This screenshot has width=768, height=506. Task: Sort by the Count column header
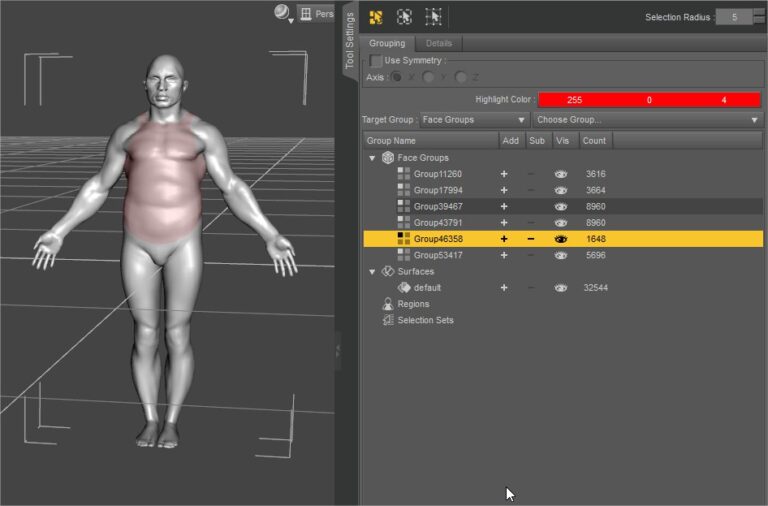coord(595,141)
